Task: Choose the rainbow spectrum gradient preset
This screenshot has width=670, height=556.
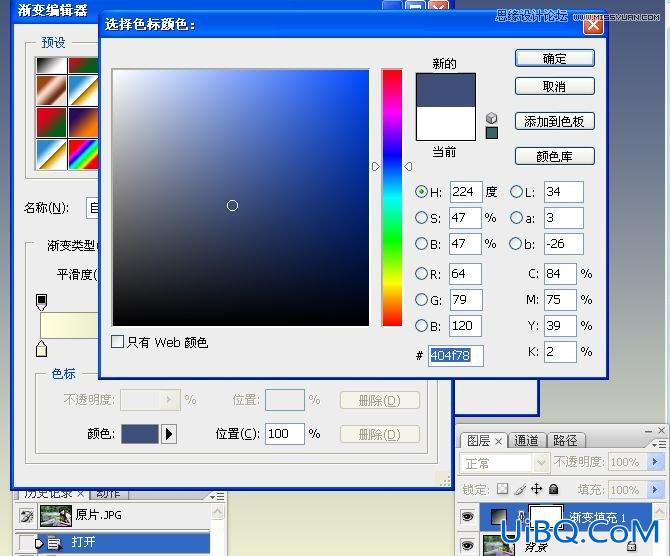Action: pos(83,154)
